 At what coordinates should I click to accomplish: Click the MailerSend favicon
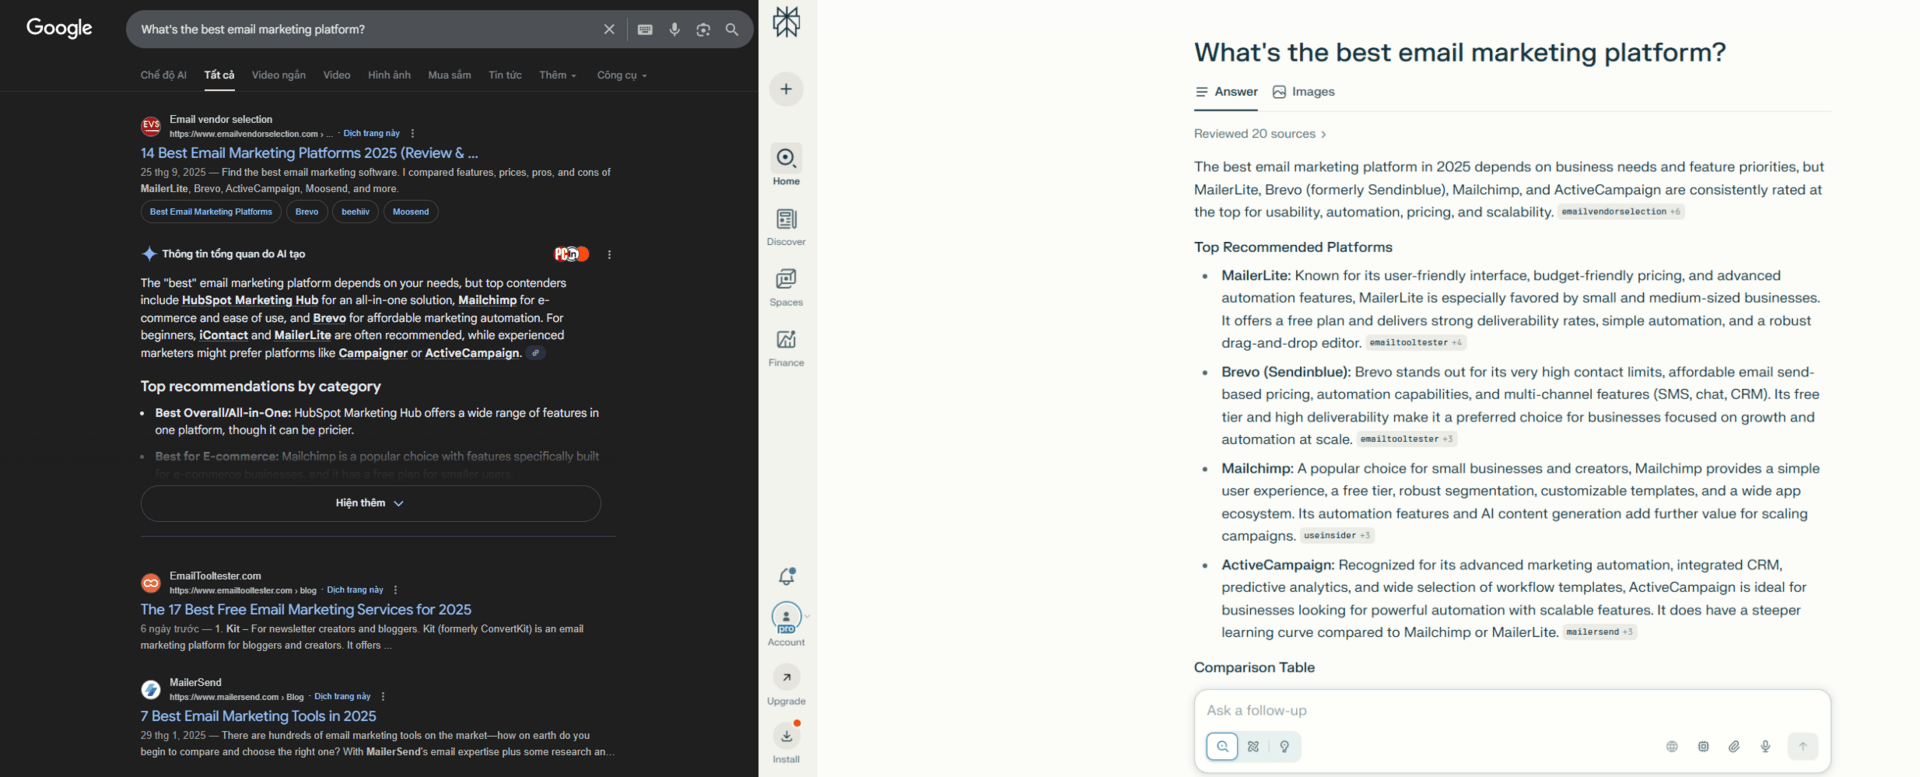point(151,689)
